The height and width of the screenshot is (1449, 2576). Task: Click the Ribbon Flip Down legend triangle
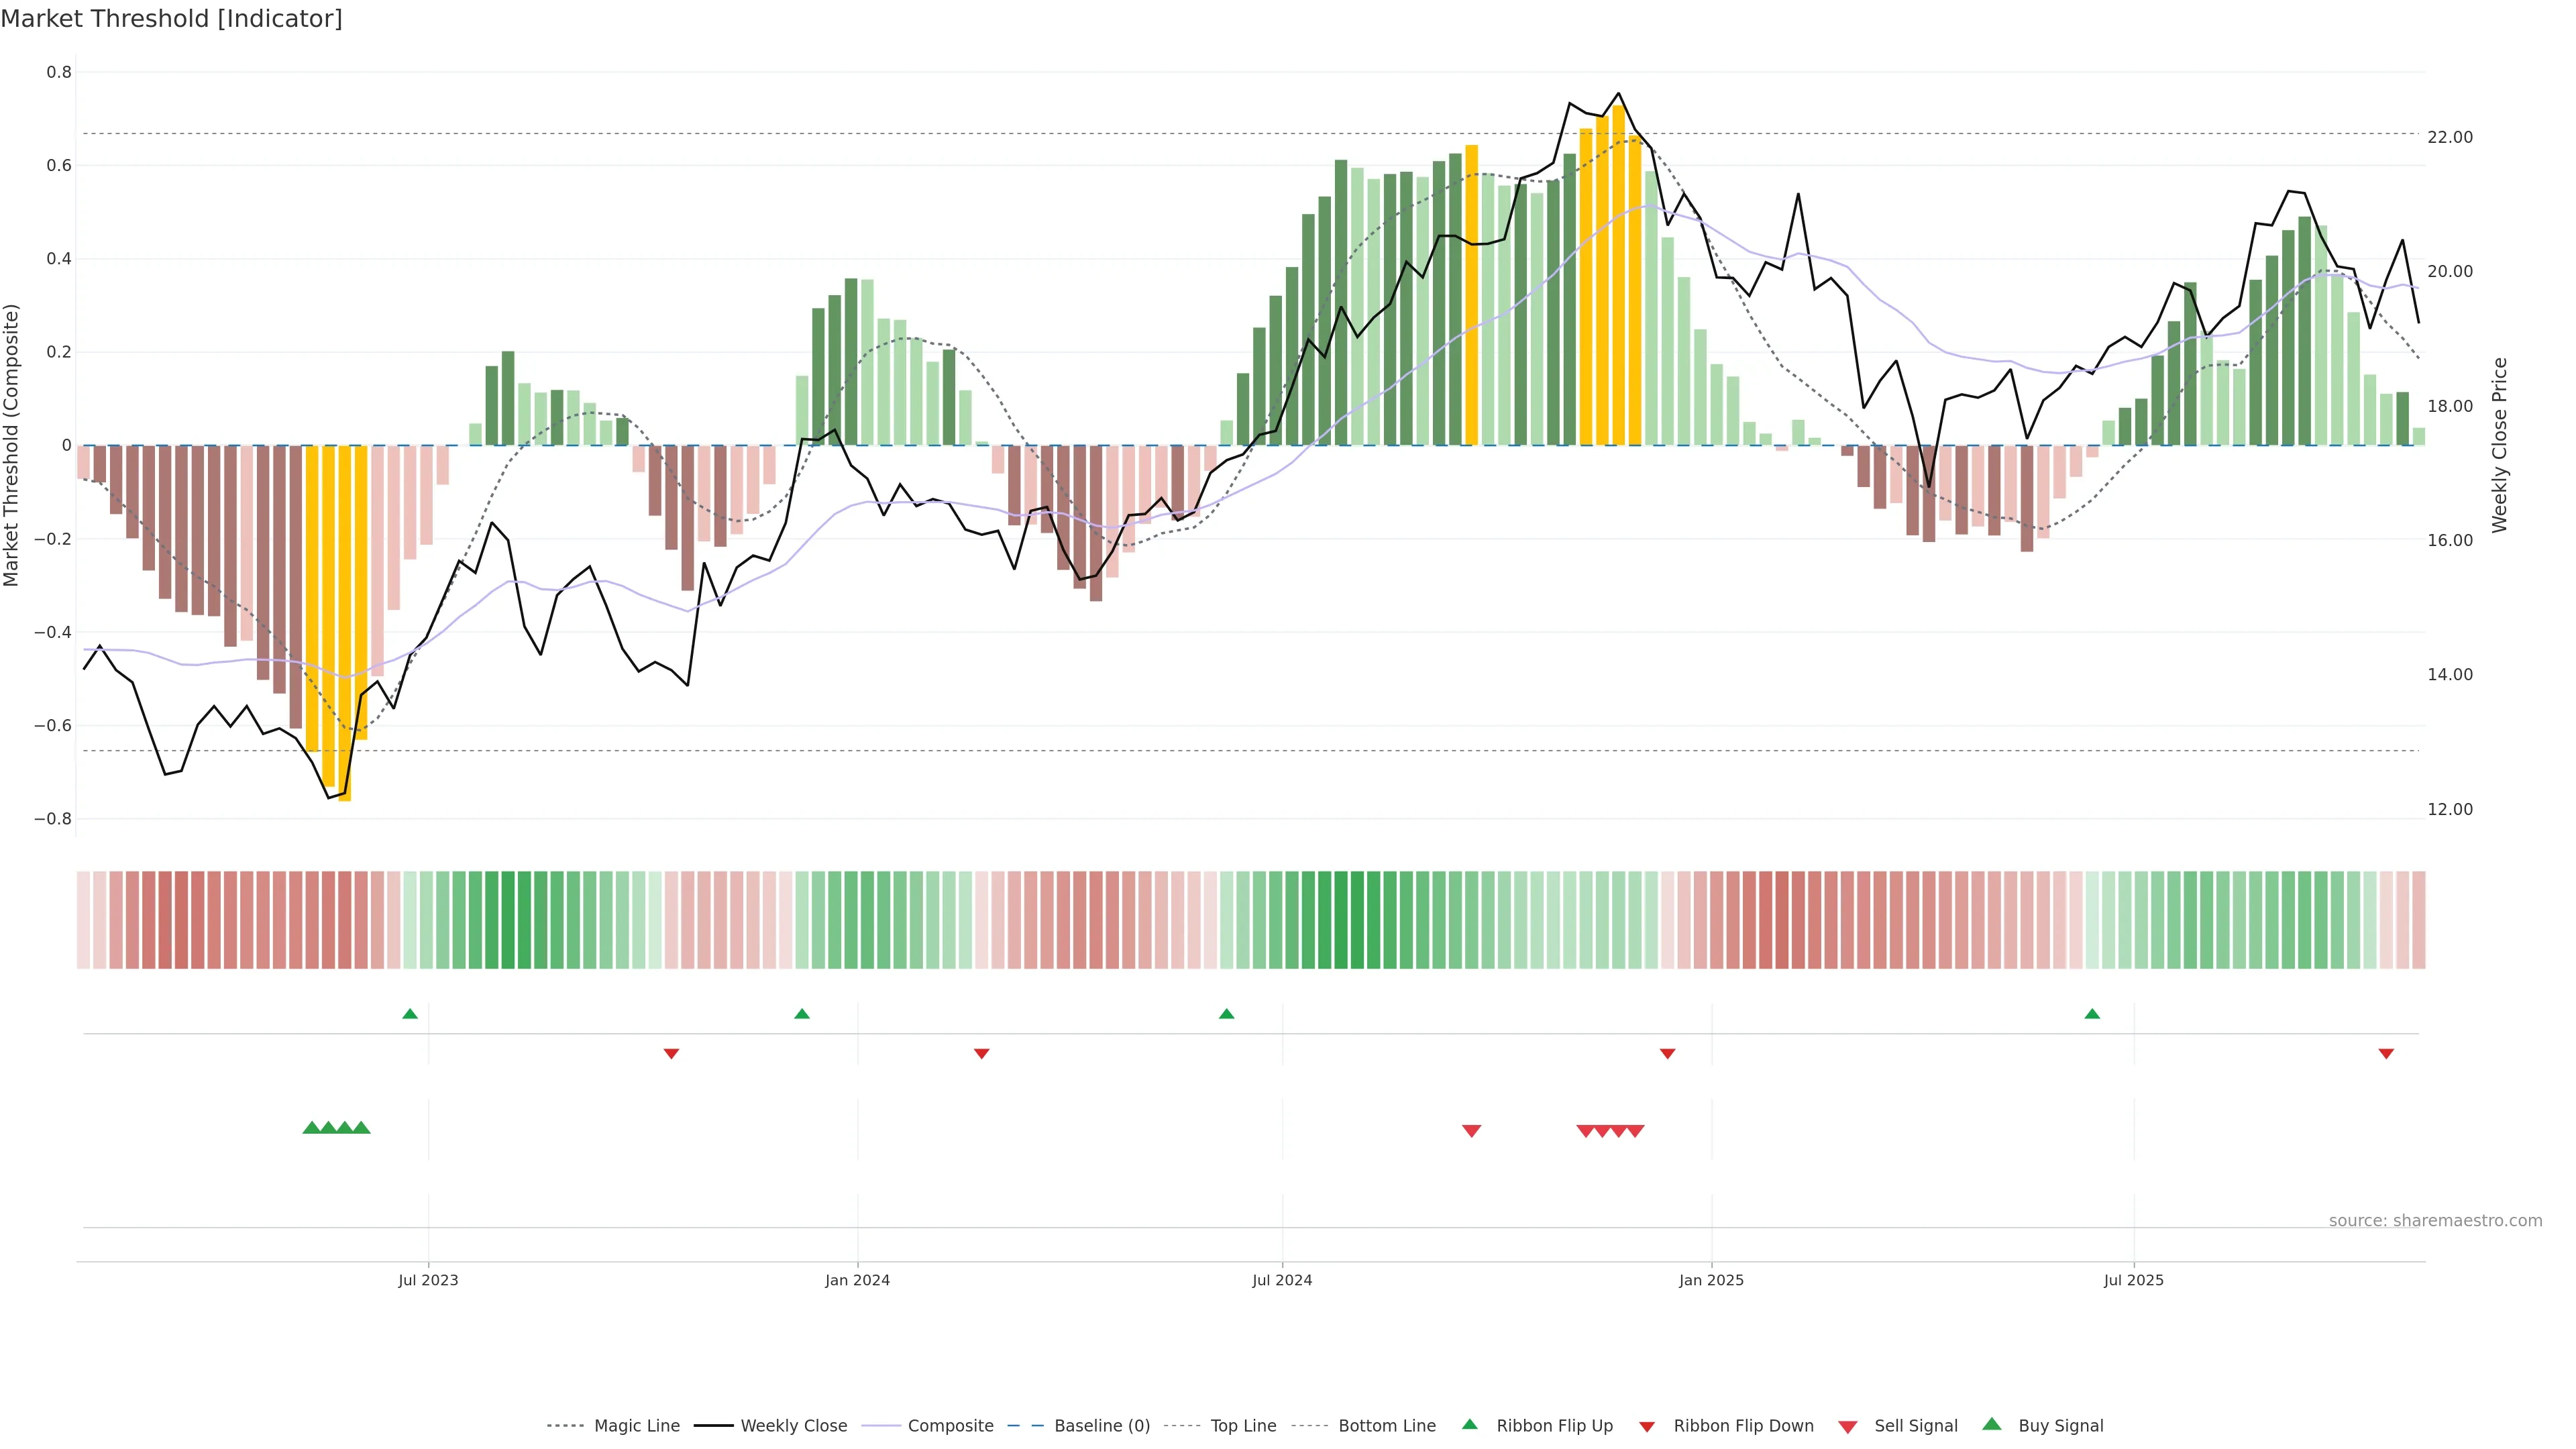pos(1647,1426)
